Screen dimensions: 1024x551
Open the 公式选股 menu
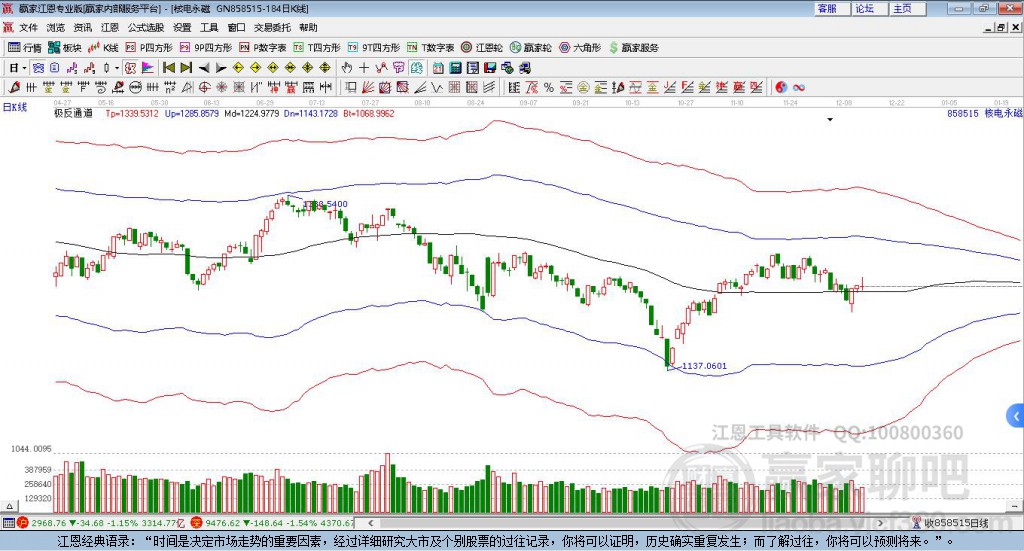146,27
